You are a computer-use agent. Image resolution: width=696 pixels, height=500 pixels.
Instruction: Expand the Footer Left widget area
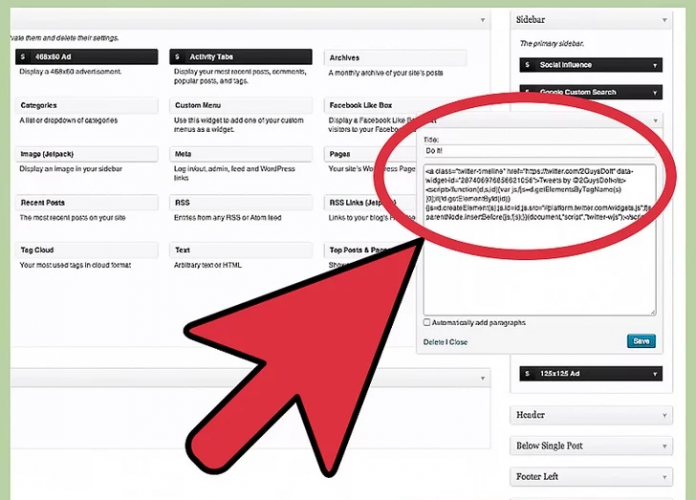tap(665, 477)
